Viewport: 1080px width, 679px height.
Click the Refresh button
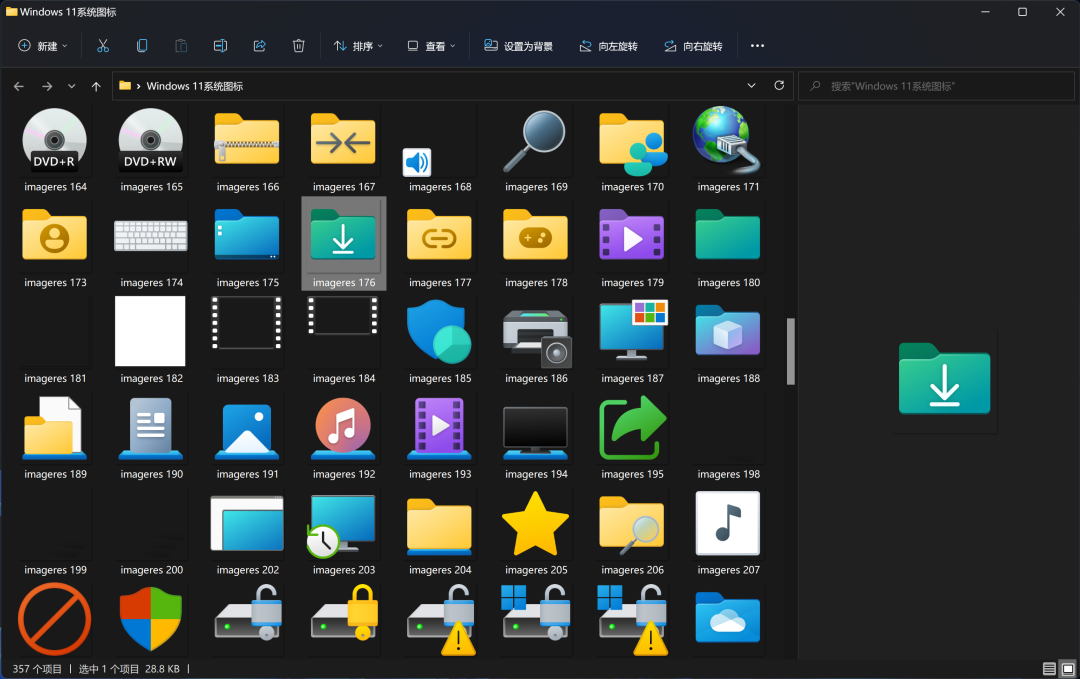click(x=779, y=85)
